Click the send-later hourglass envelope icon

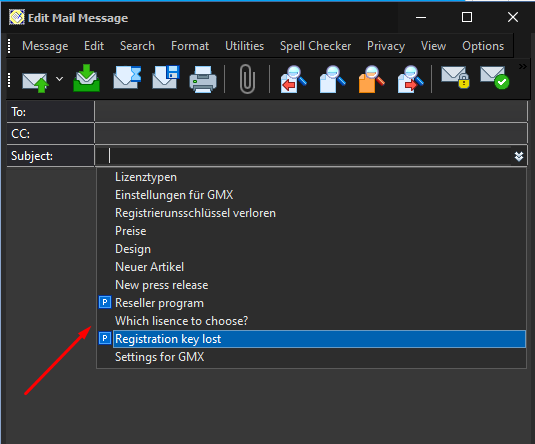[127, 78]
